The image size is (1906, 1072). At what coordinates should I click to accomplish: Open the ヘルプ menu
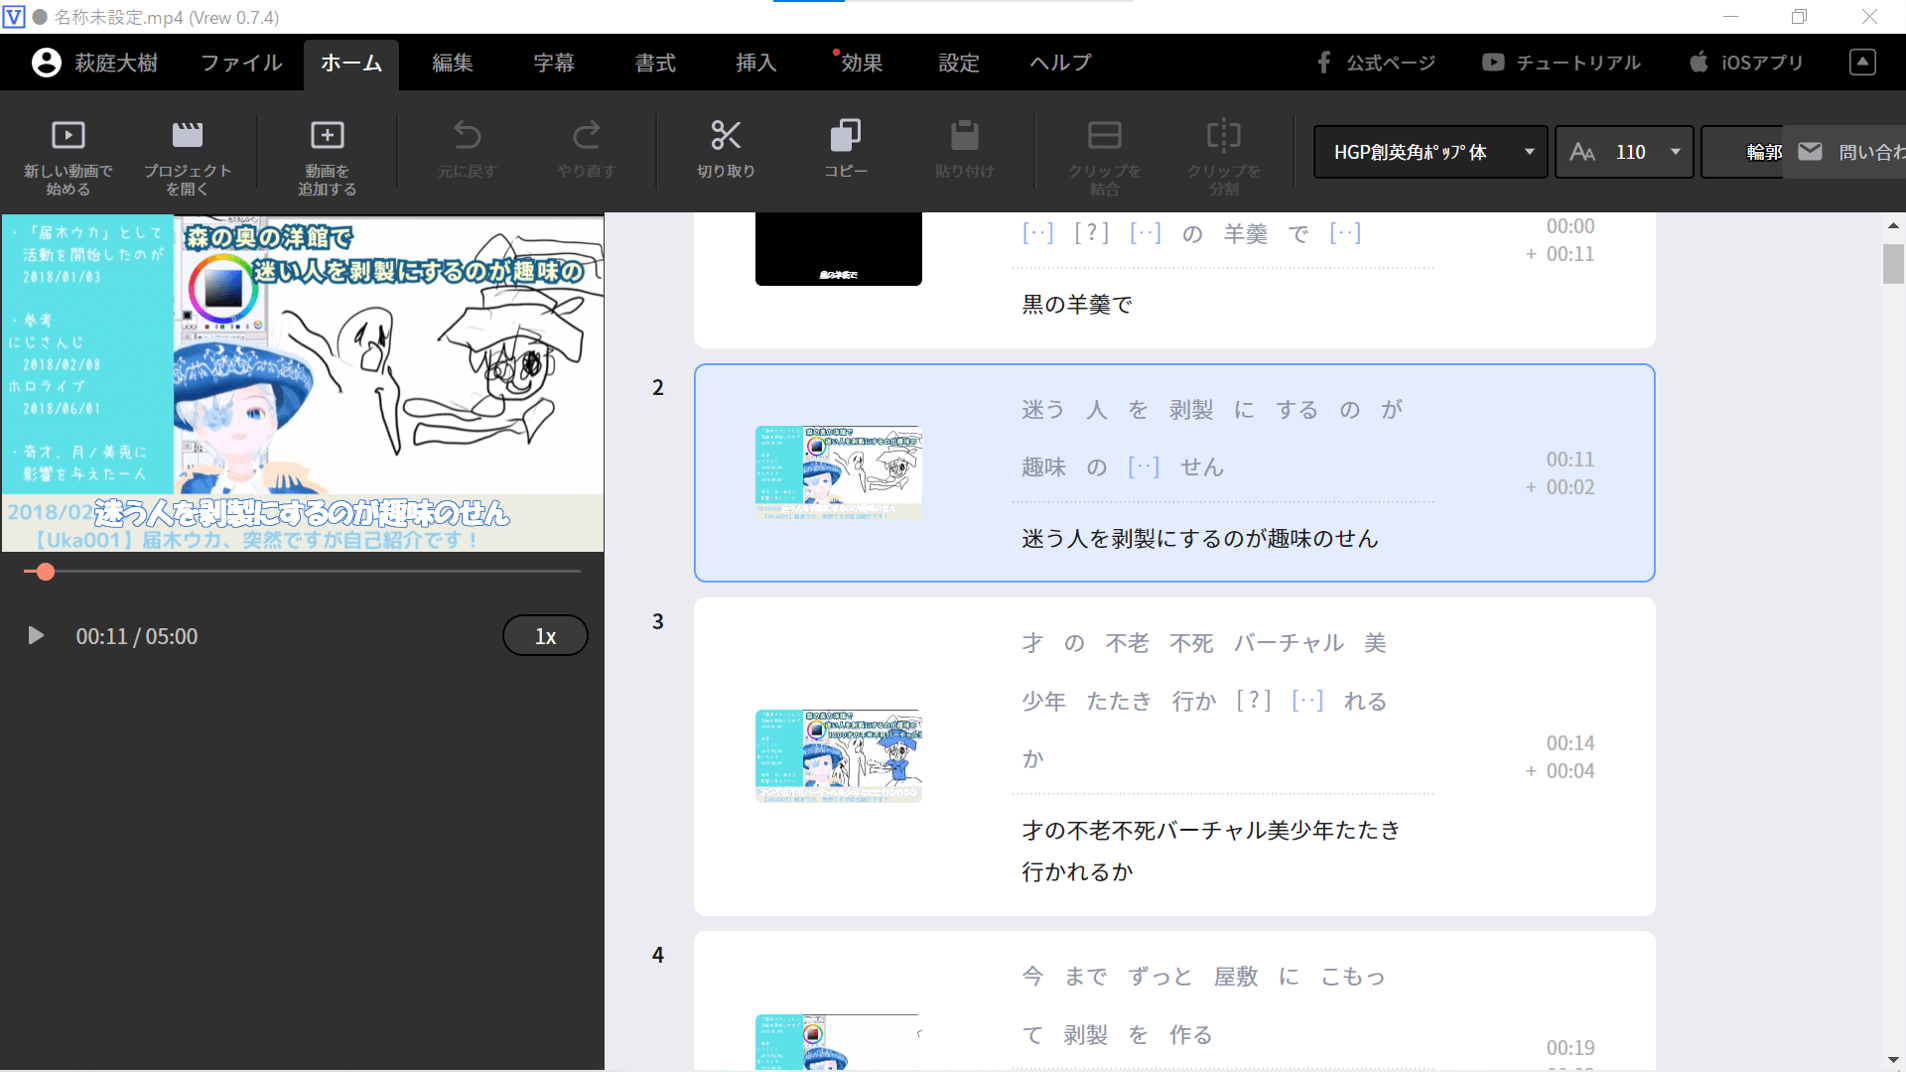1060,63
